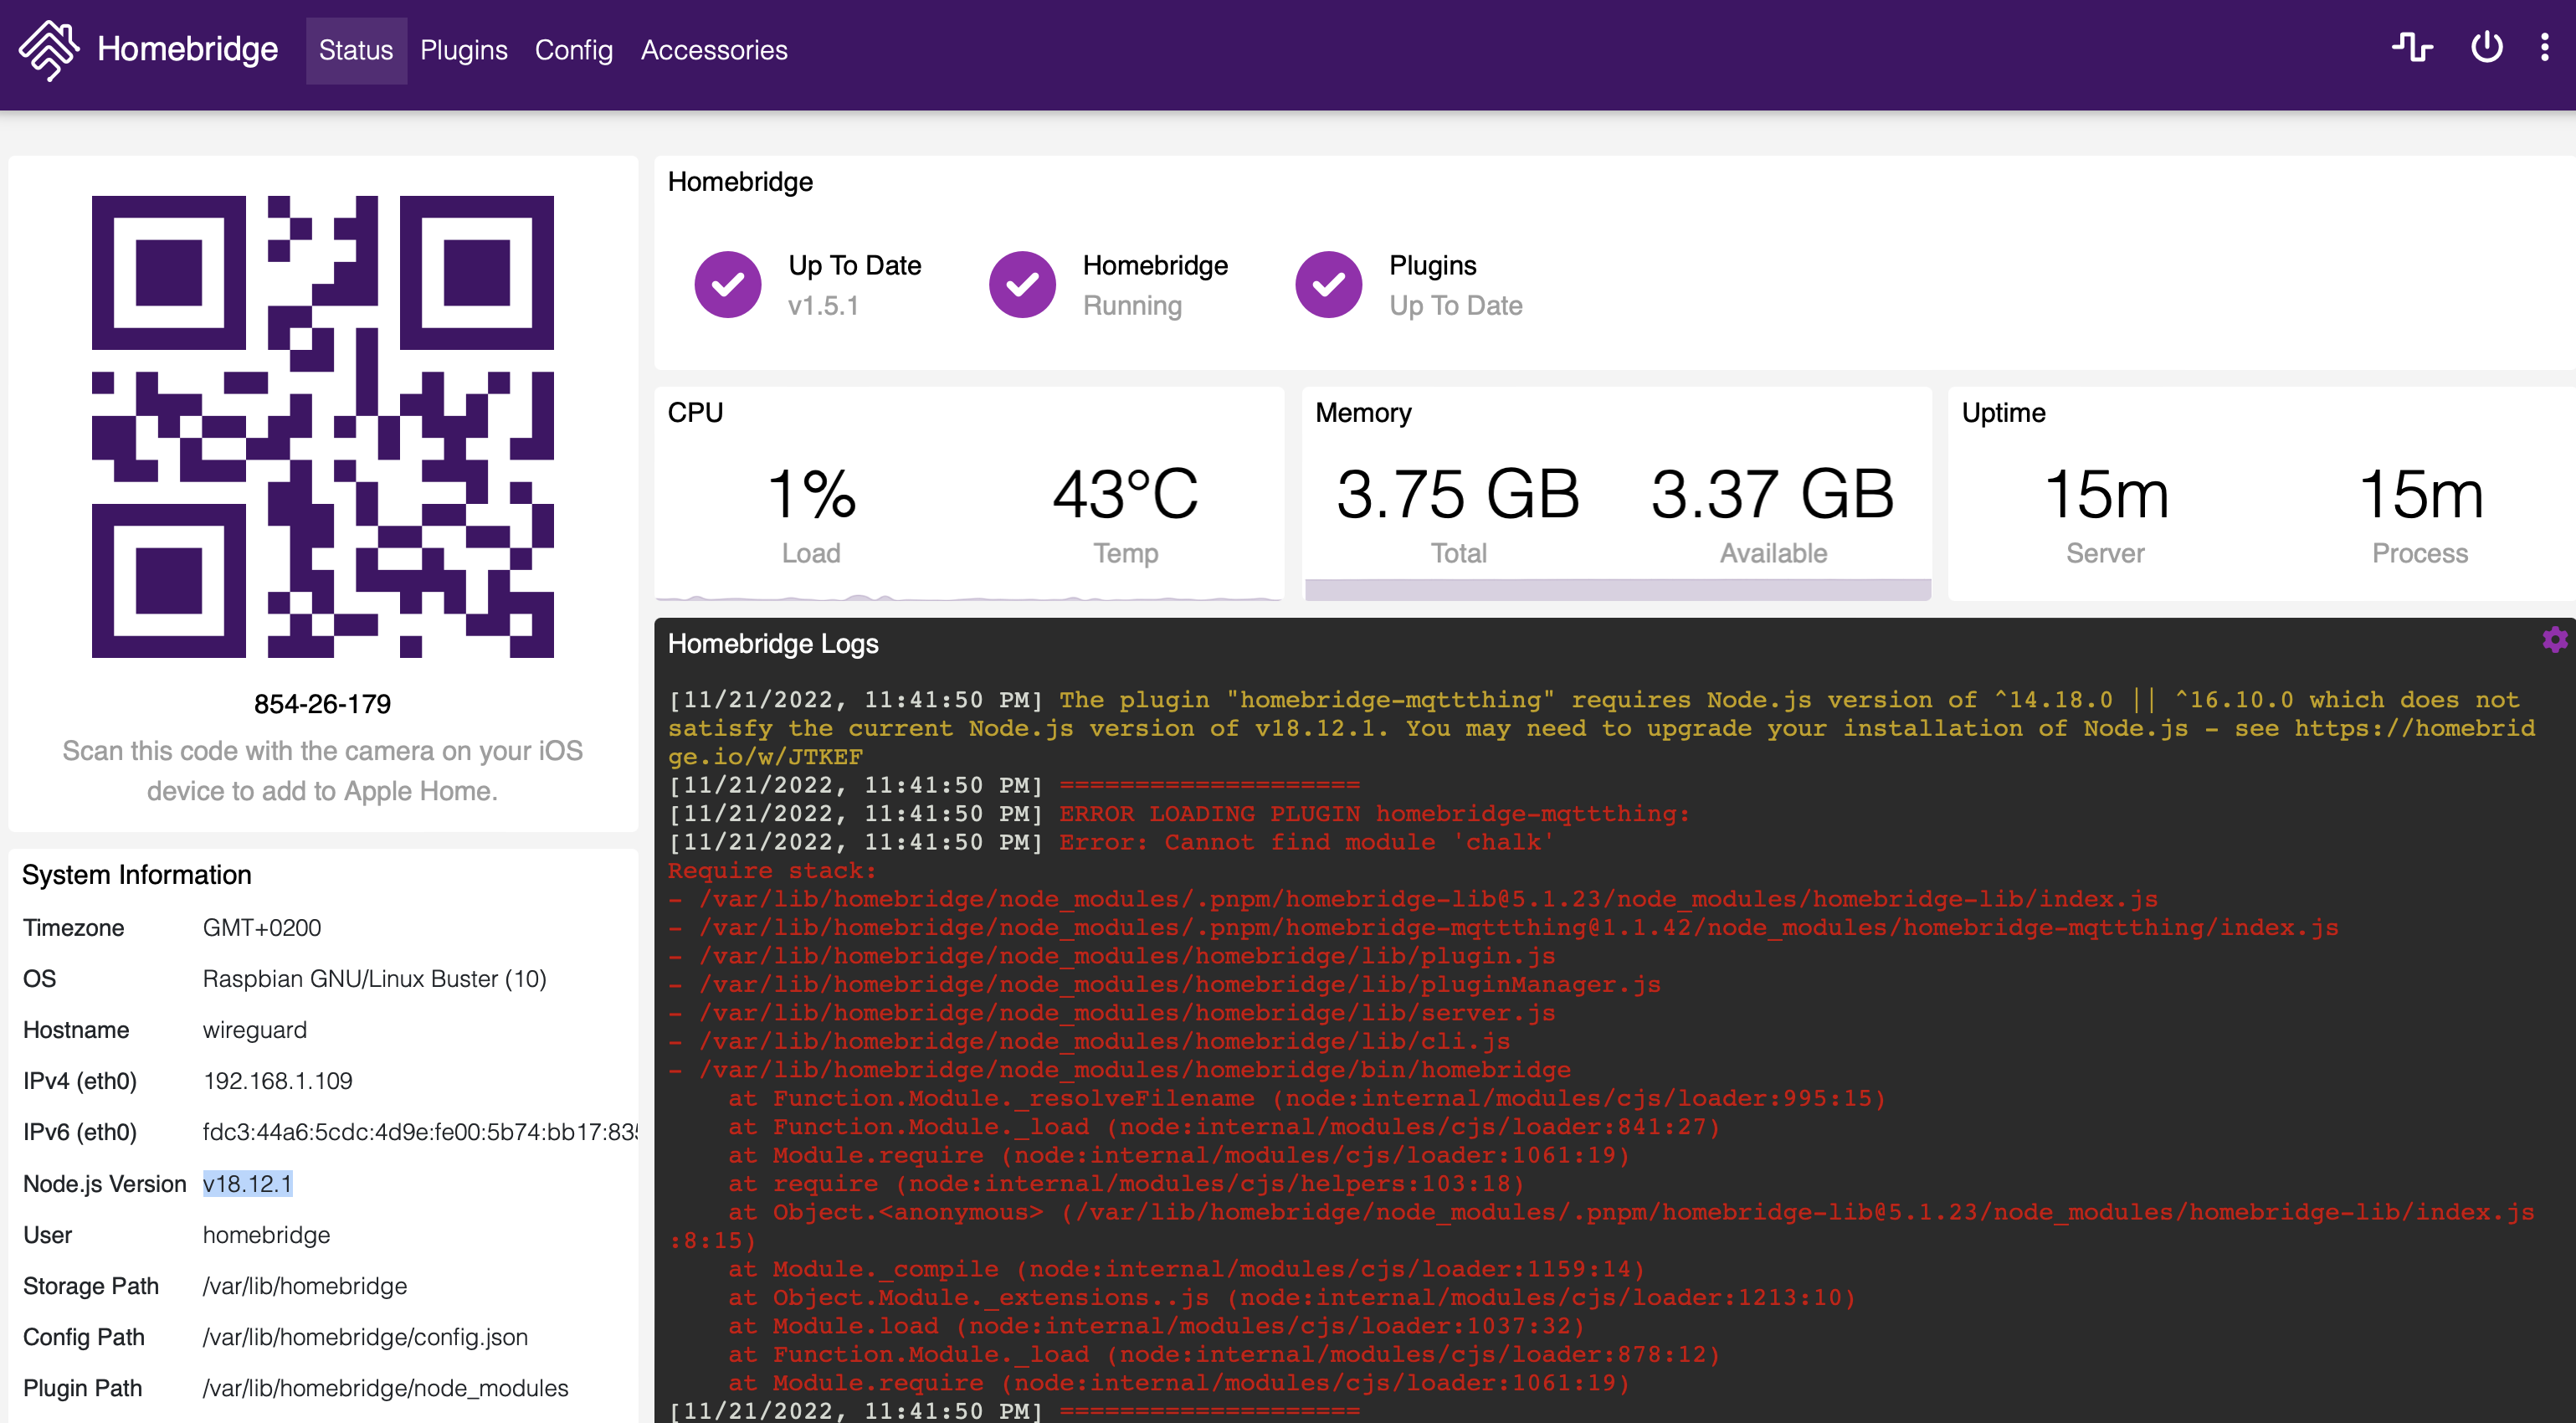This screenshot has width=2576, height=1423.
Task: Open the terminal icon in the navigation bar
Action: coord(2412,48)
